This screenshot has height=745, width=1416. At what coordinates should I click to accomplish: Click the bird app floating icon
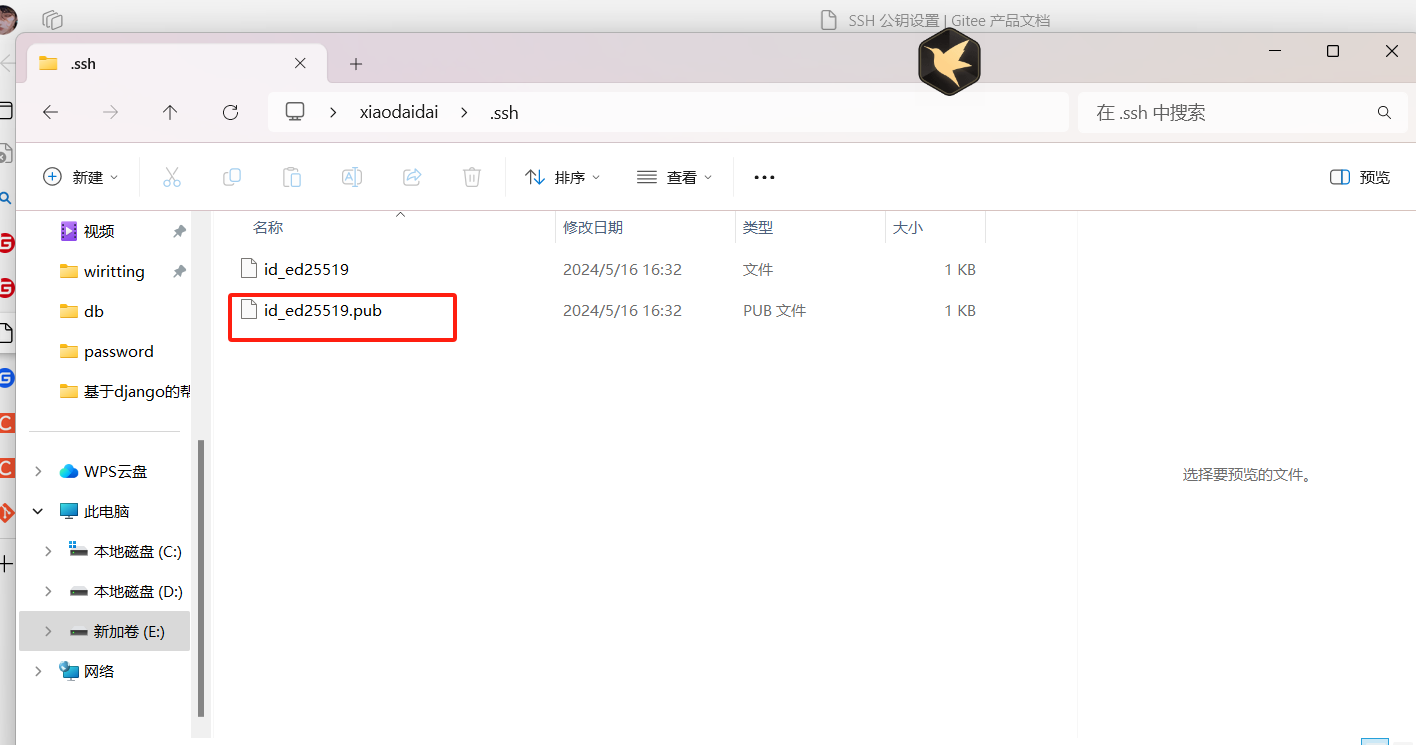(x=949, y=62)
